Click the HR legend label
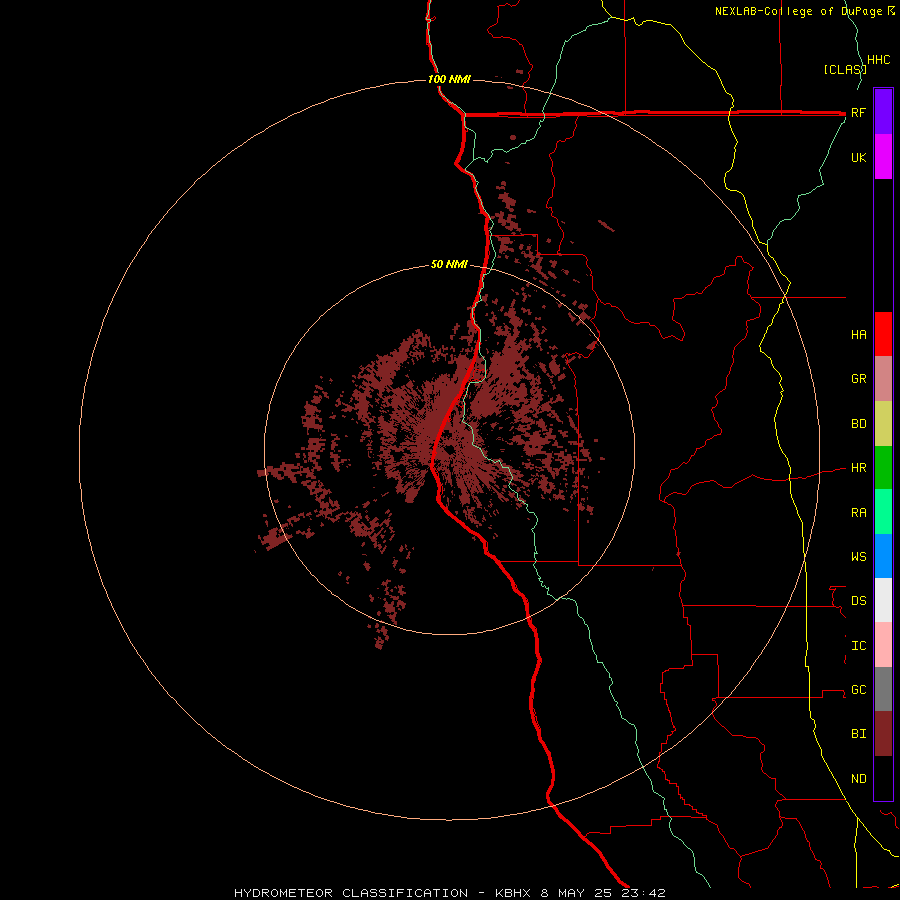900x900 pixels. point(858,468)
